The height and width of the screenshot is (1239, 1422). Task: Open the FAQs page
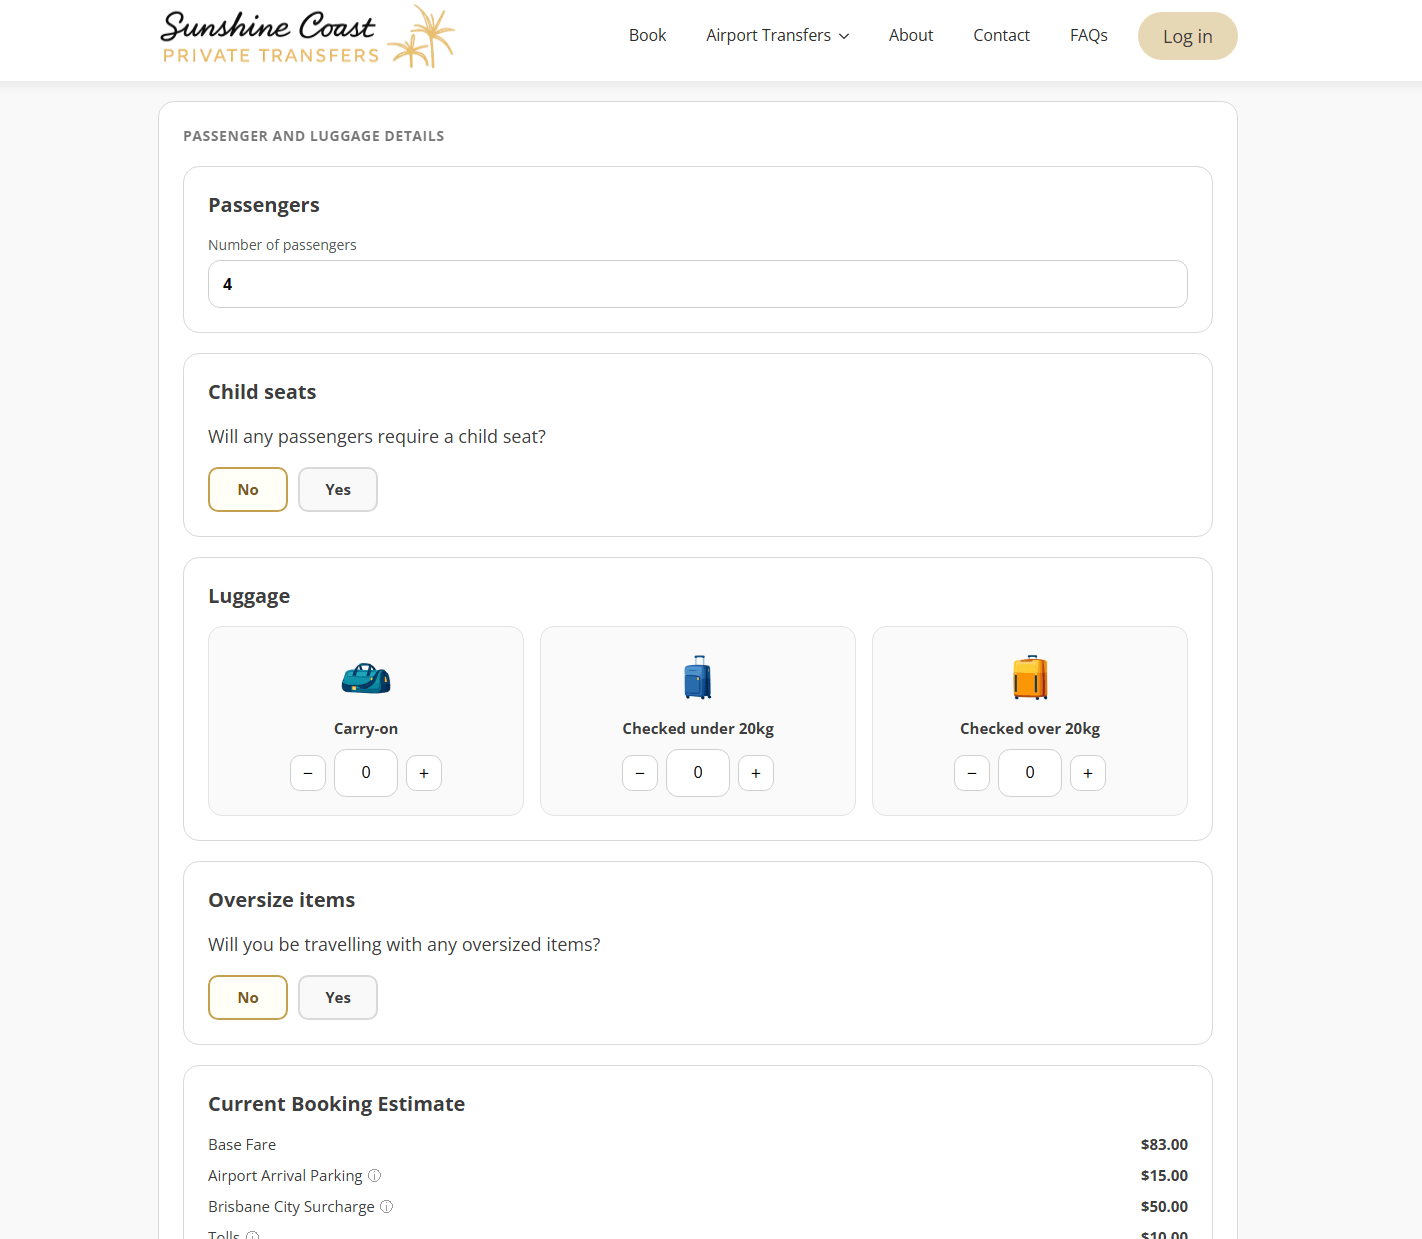pyautogui.click(x=1089, y=35)
